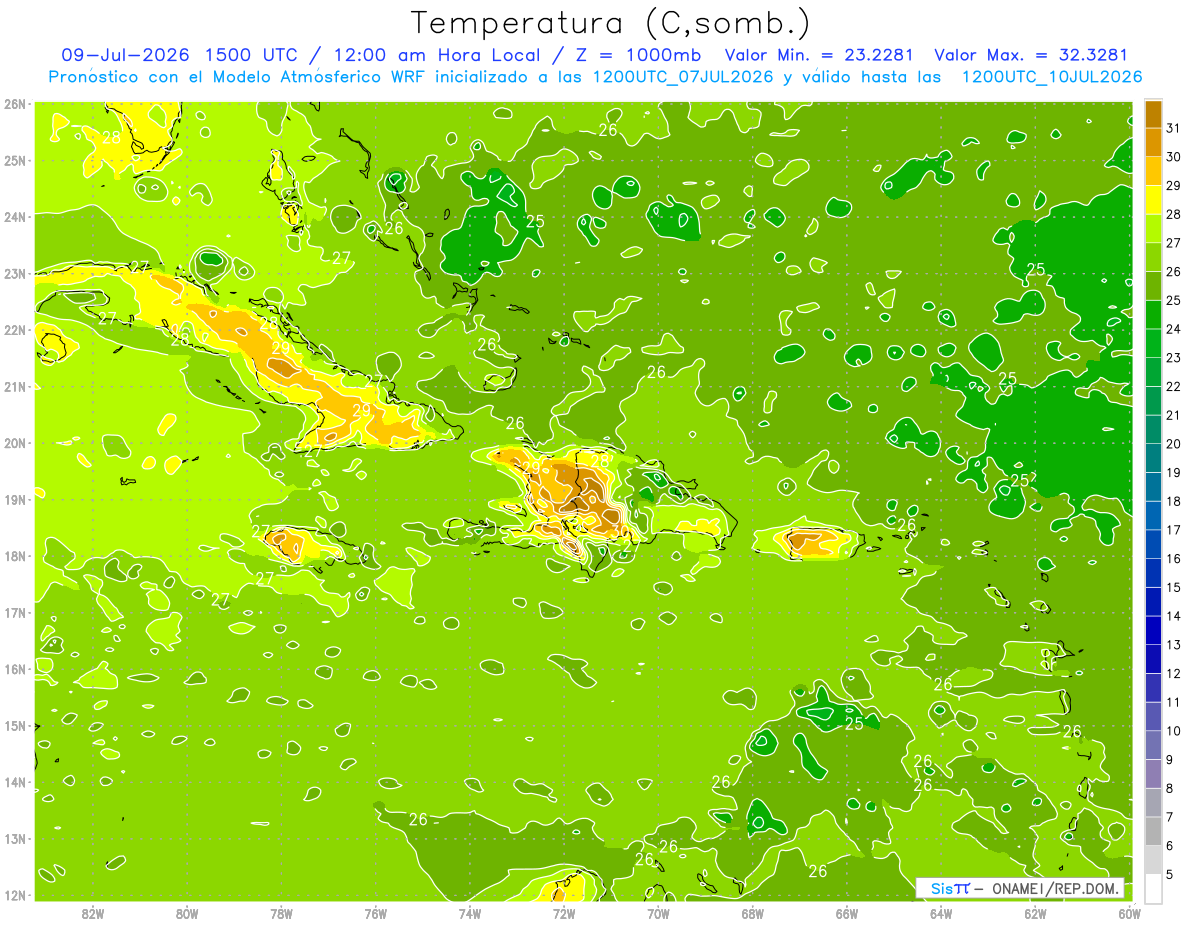Click the latitude label "19N"
1200x927 pixels.
(15, 499)
